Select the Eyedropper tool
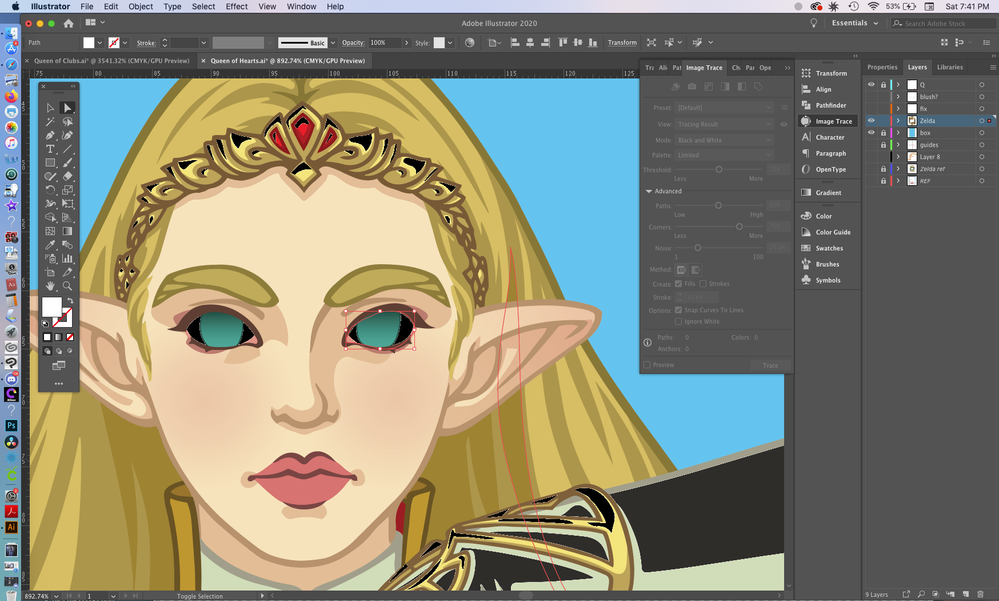This screenshot has height=601, width=999. pyautogui.click(x=50, y=245)
